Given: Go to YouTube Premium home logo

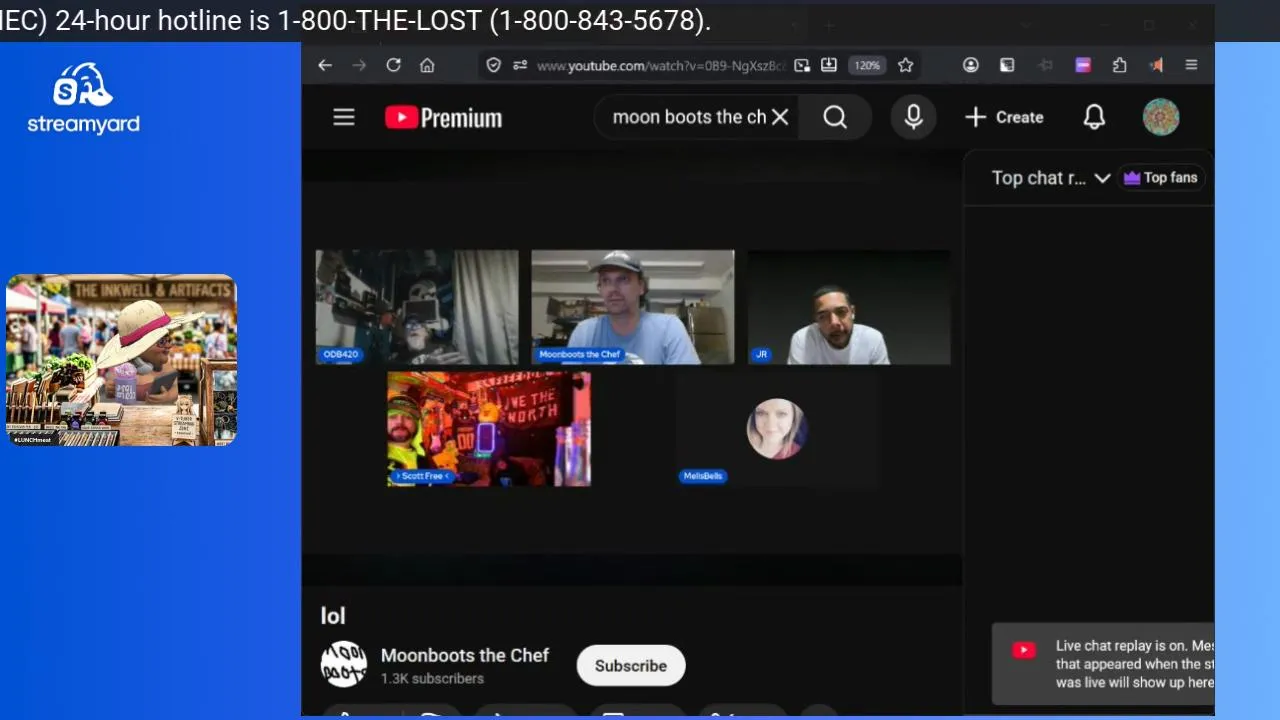Looking at the screenshot, I should [x=444, y=118].
